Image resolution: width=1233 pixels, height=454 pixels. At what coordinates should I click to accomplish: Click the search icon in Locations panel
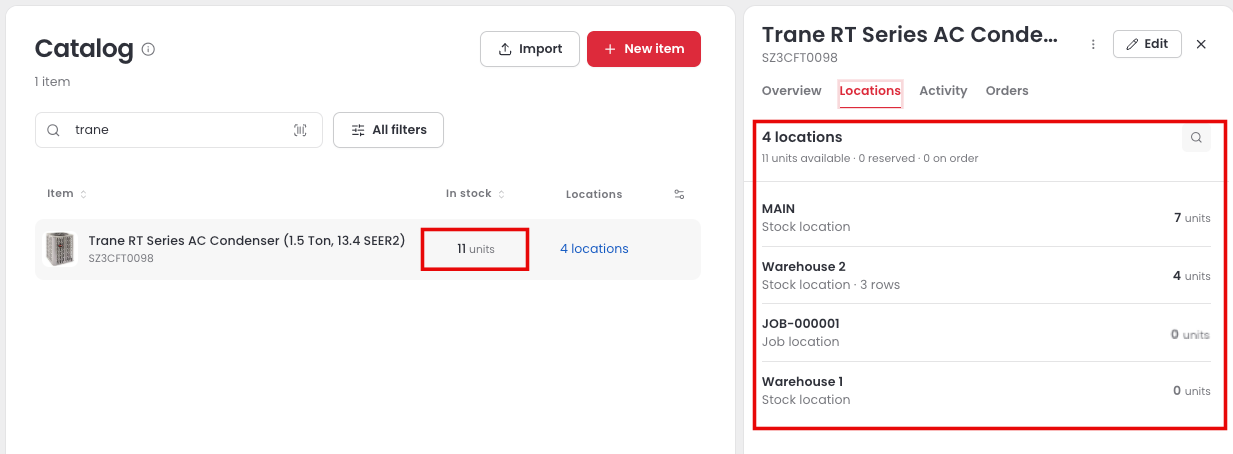1196,138
